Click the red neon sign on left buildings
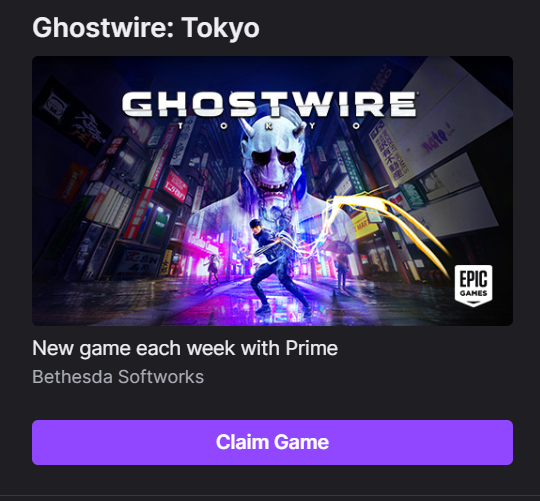This screenshot has height=501, width=540. pyautogui.click(x=175, y=186)
